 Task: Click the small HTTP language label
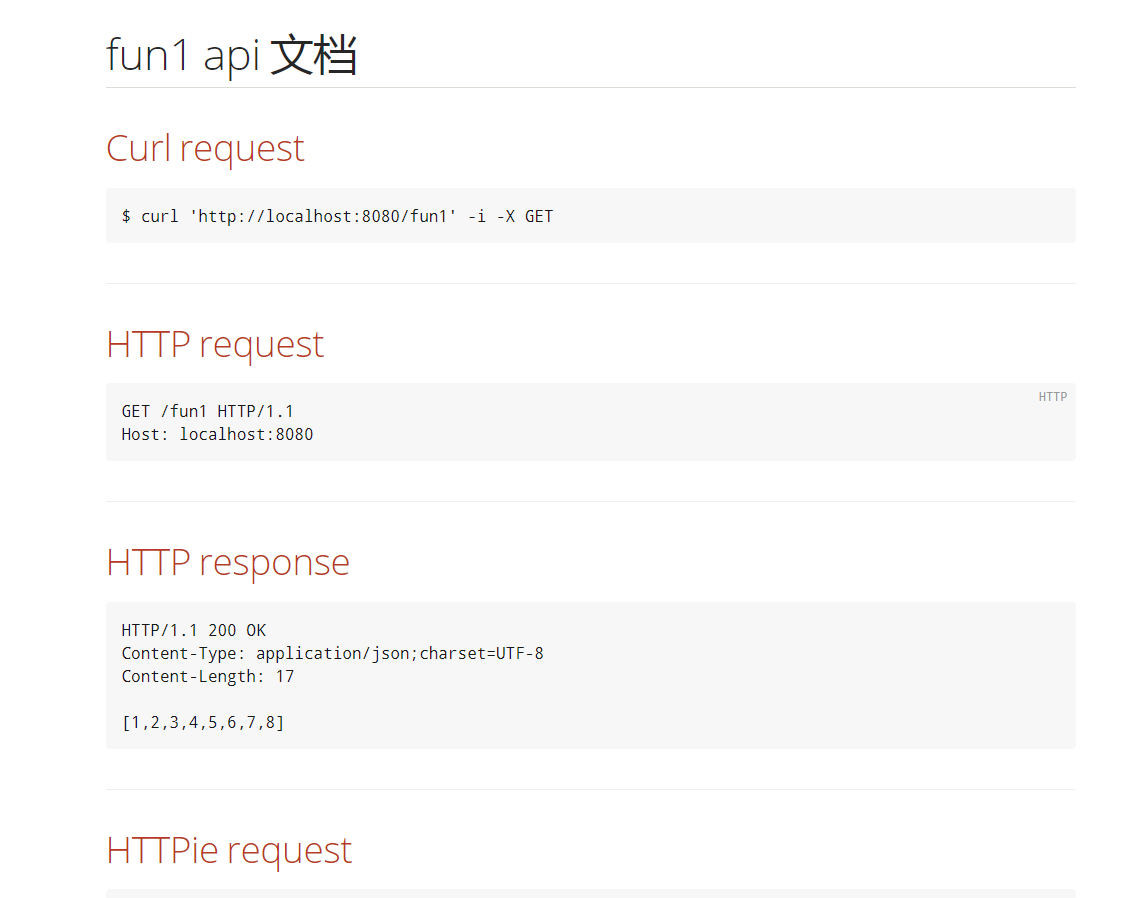1052,397
